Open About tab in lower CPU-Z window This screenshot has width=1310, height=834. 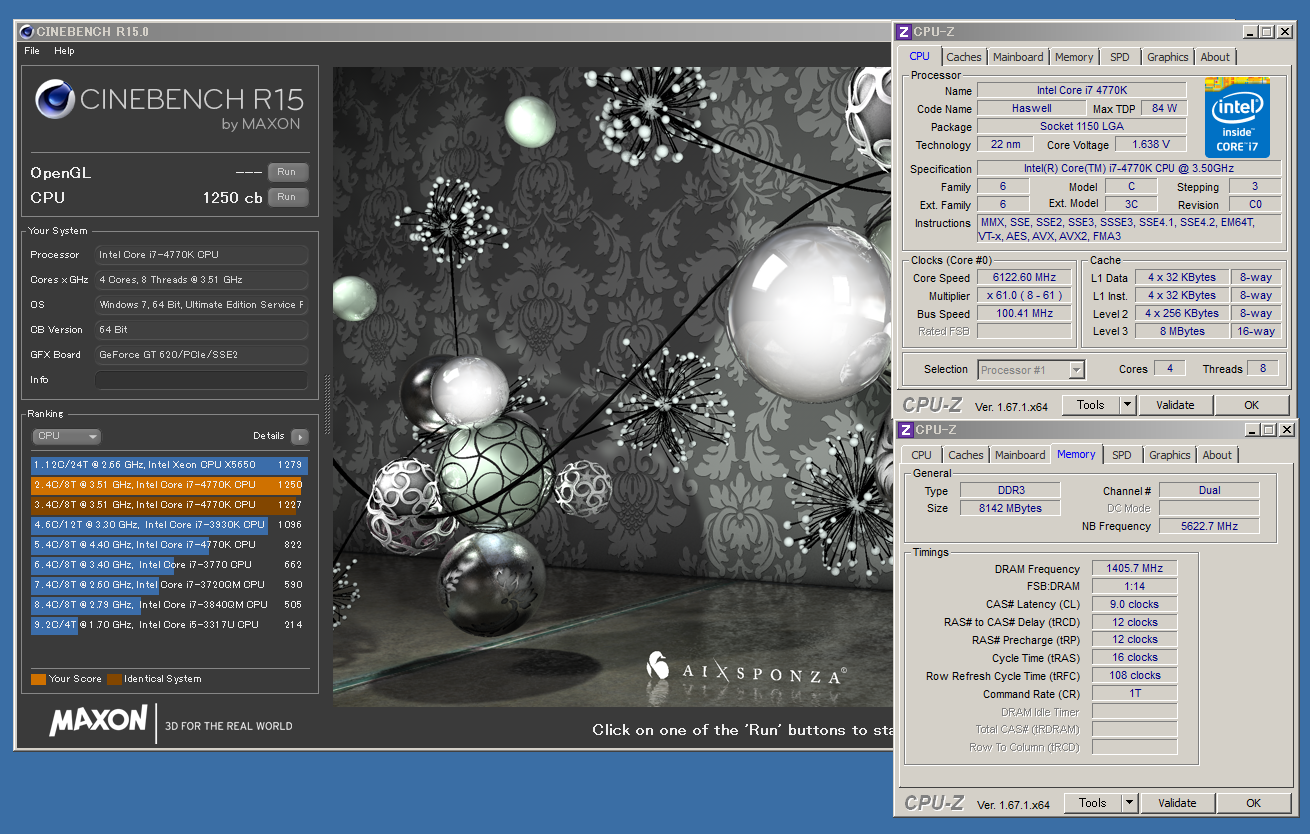point(1217,455)
